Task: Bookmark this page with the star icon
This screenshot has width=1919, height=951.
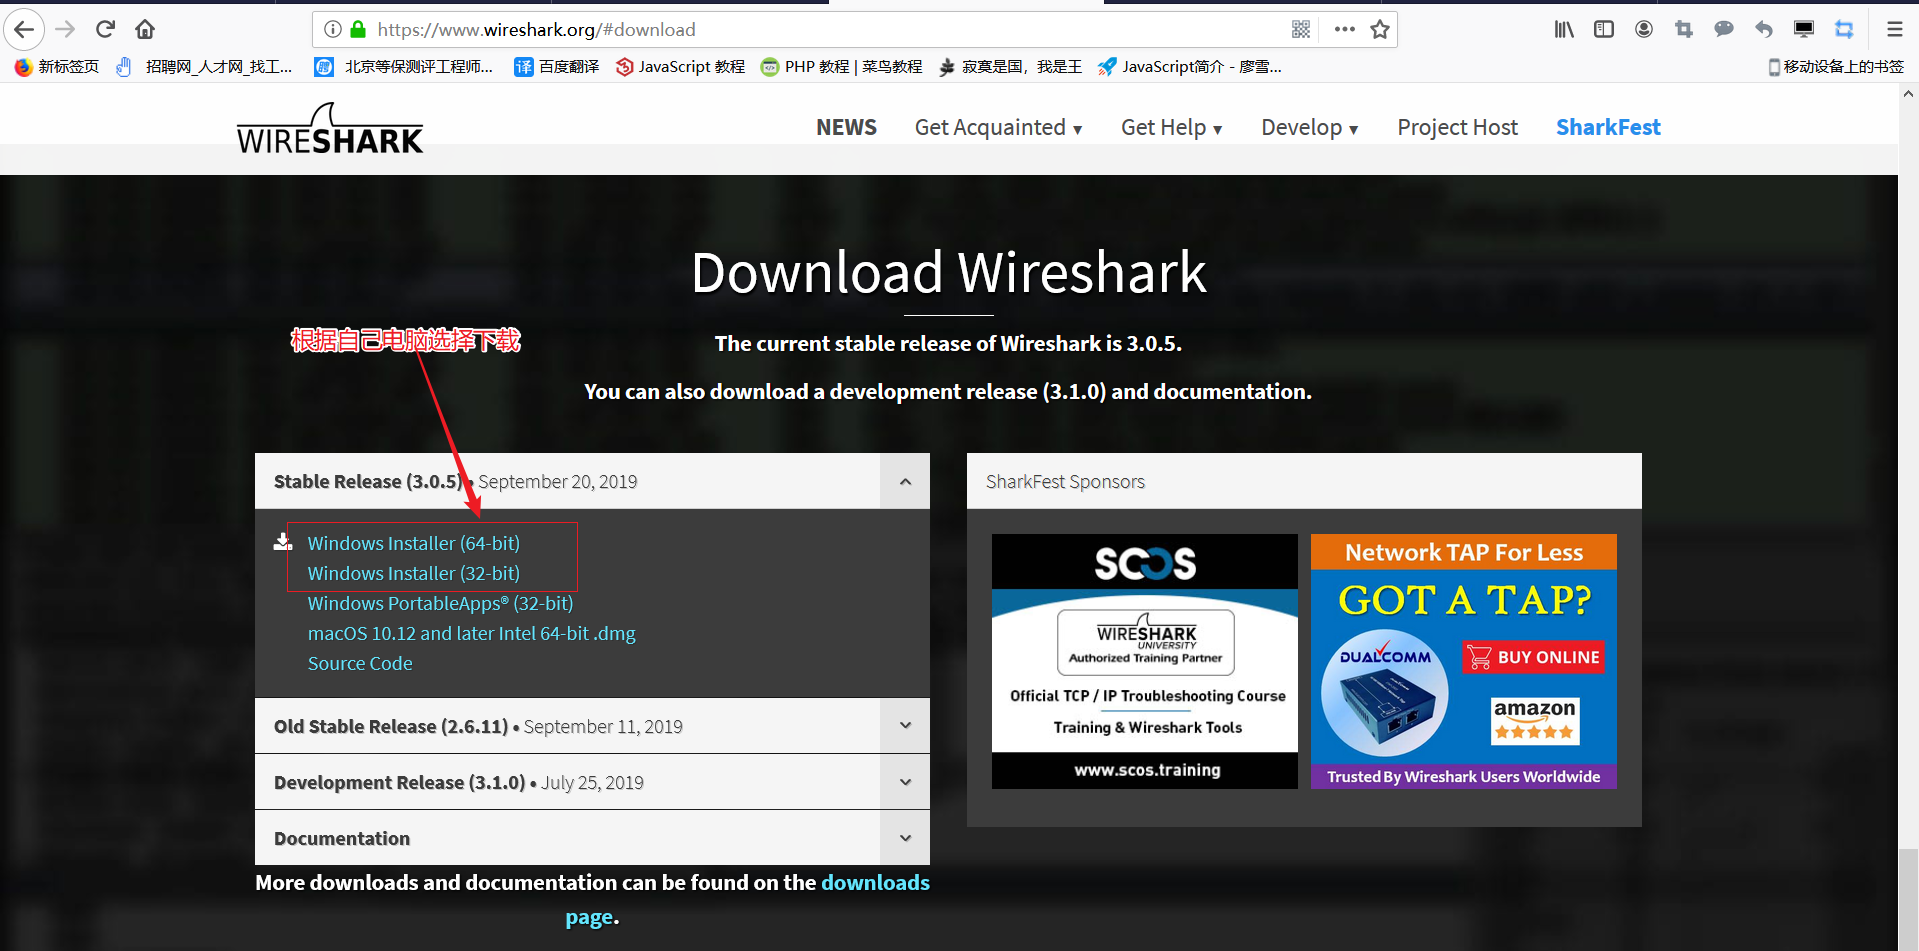Action: point(1380,29)
